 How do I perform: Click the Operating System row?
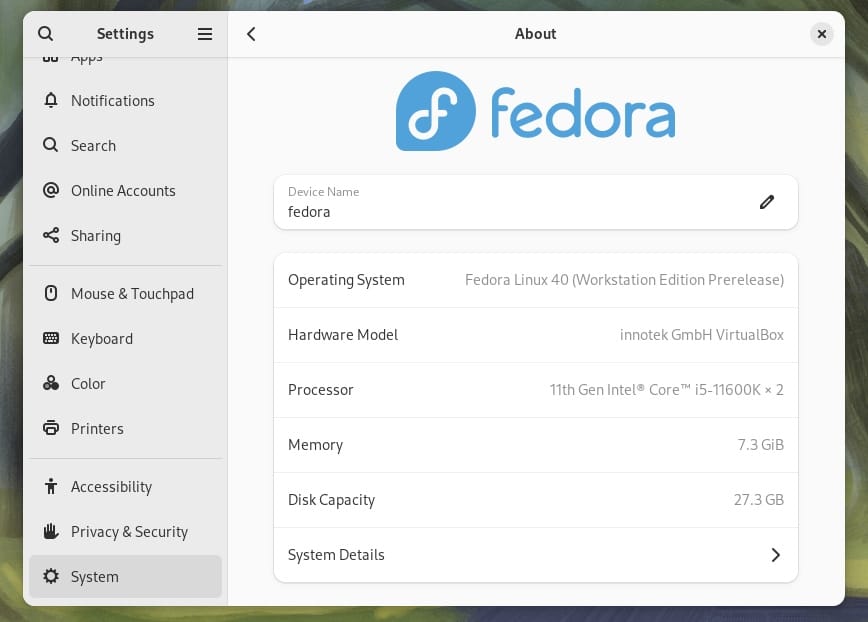click(x=535, y=280)
